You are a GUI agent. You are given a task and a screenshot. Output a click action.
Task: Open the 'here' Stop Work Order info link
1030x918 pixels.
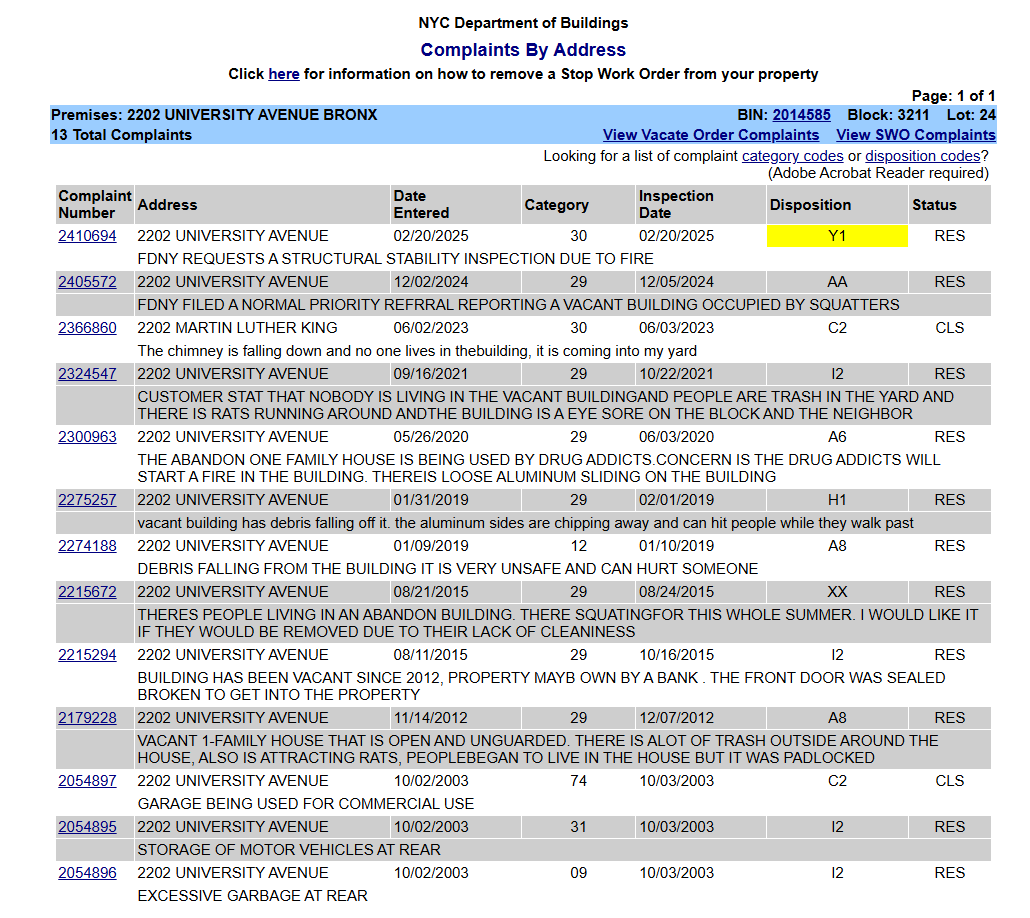[x=284, y=74]
